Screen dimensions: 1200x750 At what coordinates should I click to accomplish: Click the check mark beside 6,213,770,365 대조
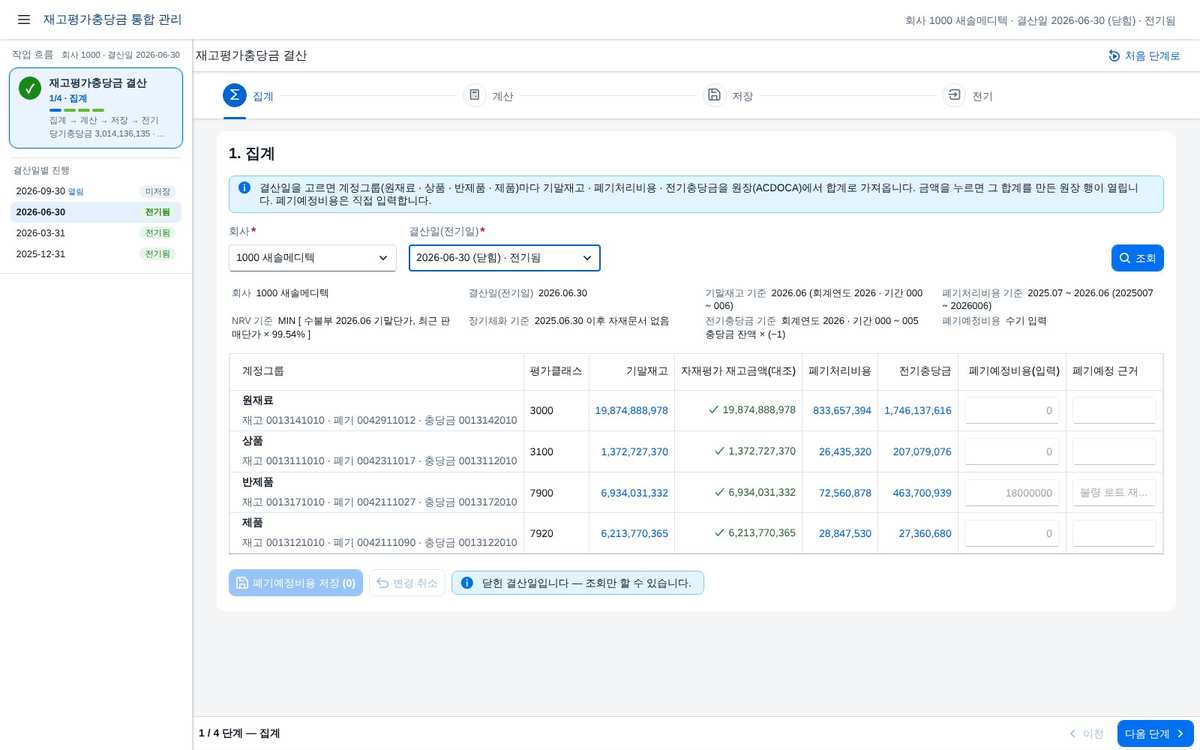[x=720, y=533]
